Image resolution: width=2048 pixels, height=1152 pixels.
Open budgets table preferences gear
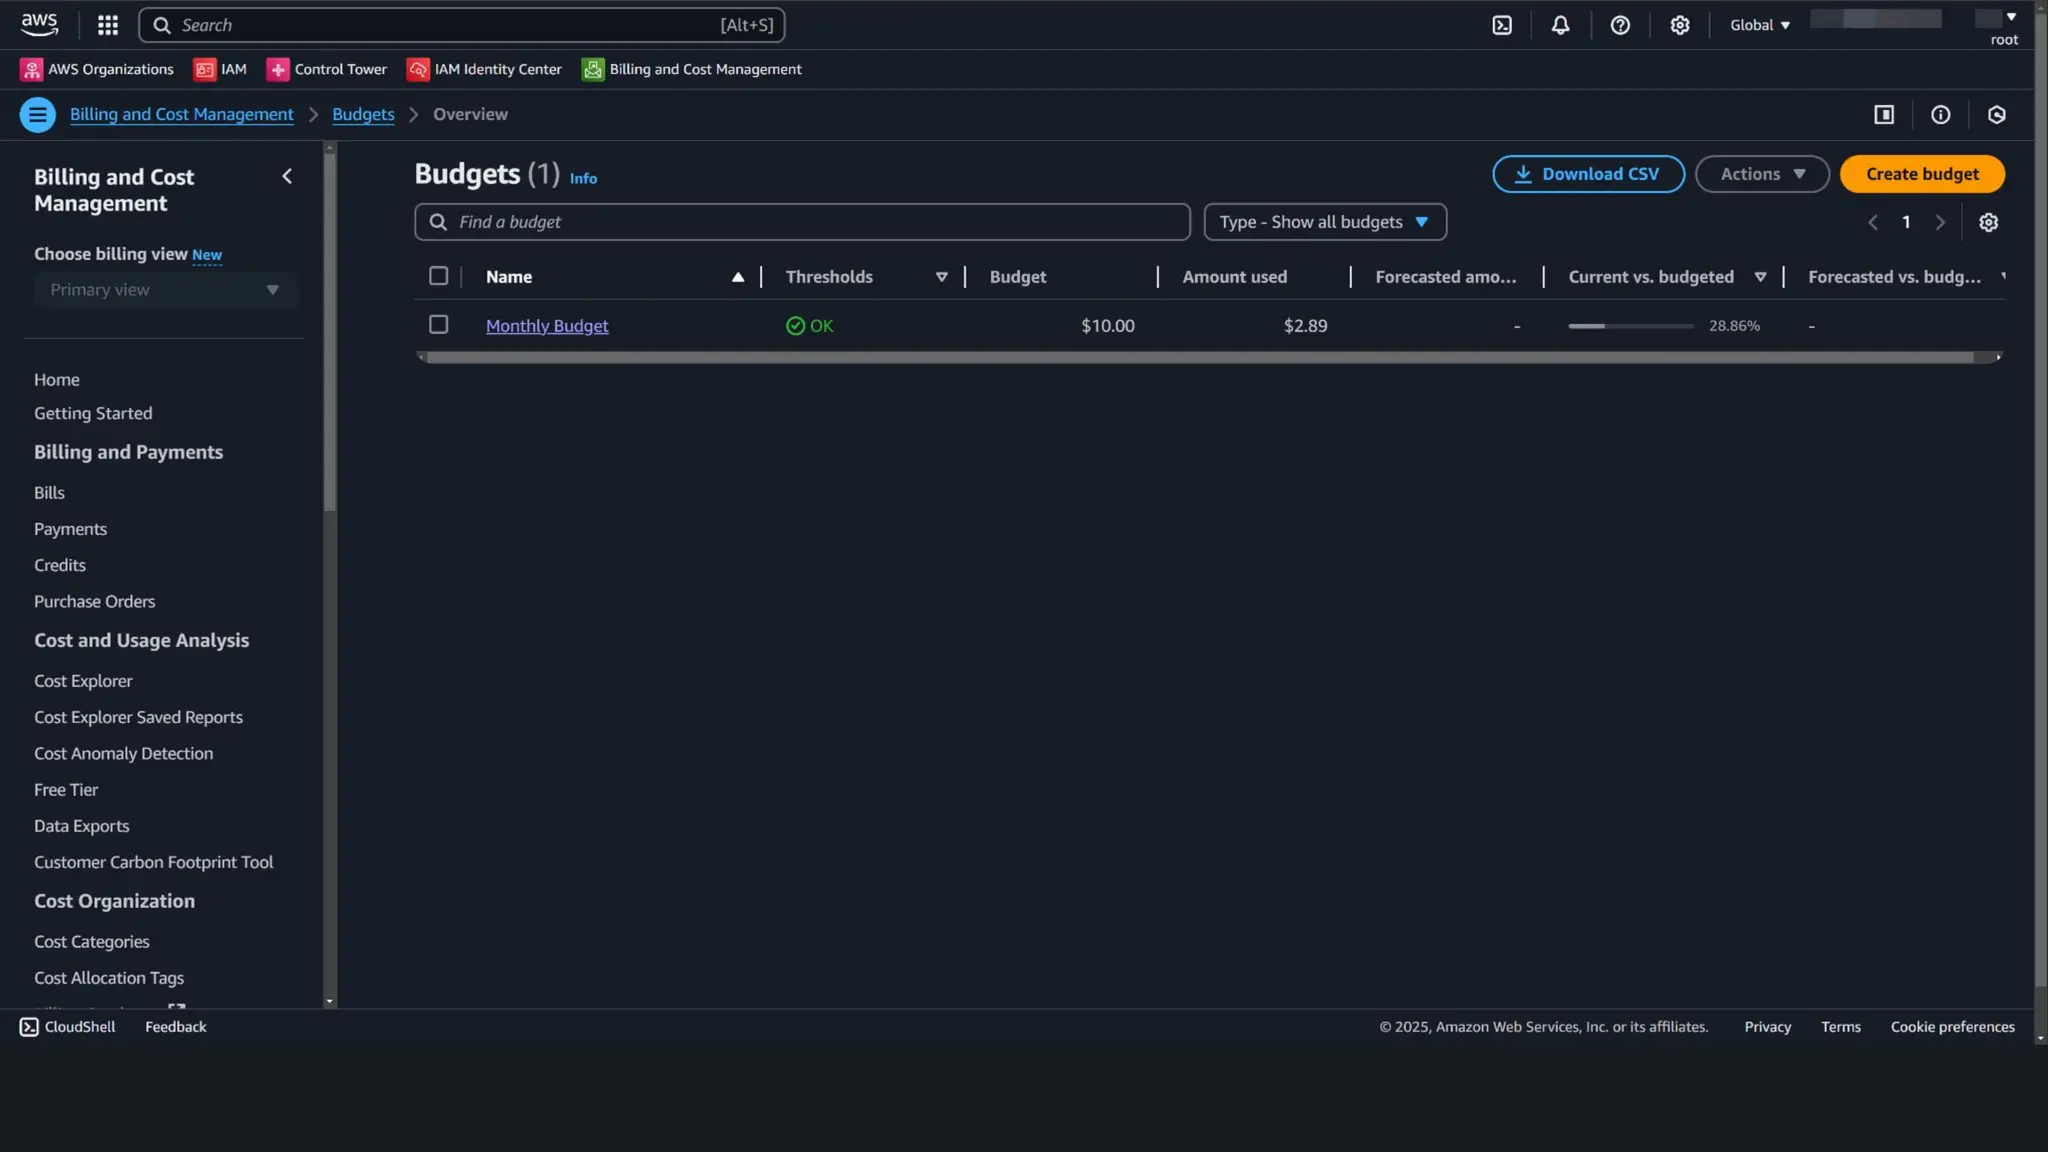pos(1988,222)
